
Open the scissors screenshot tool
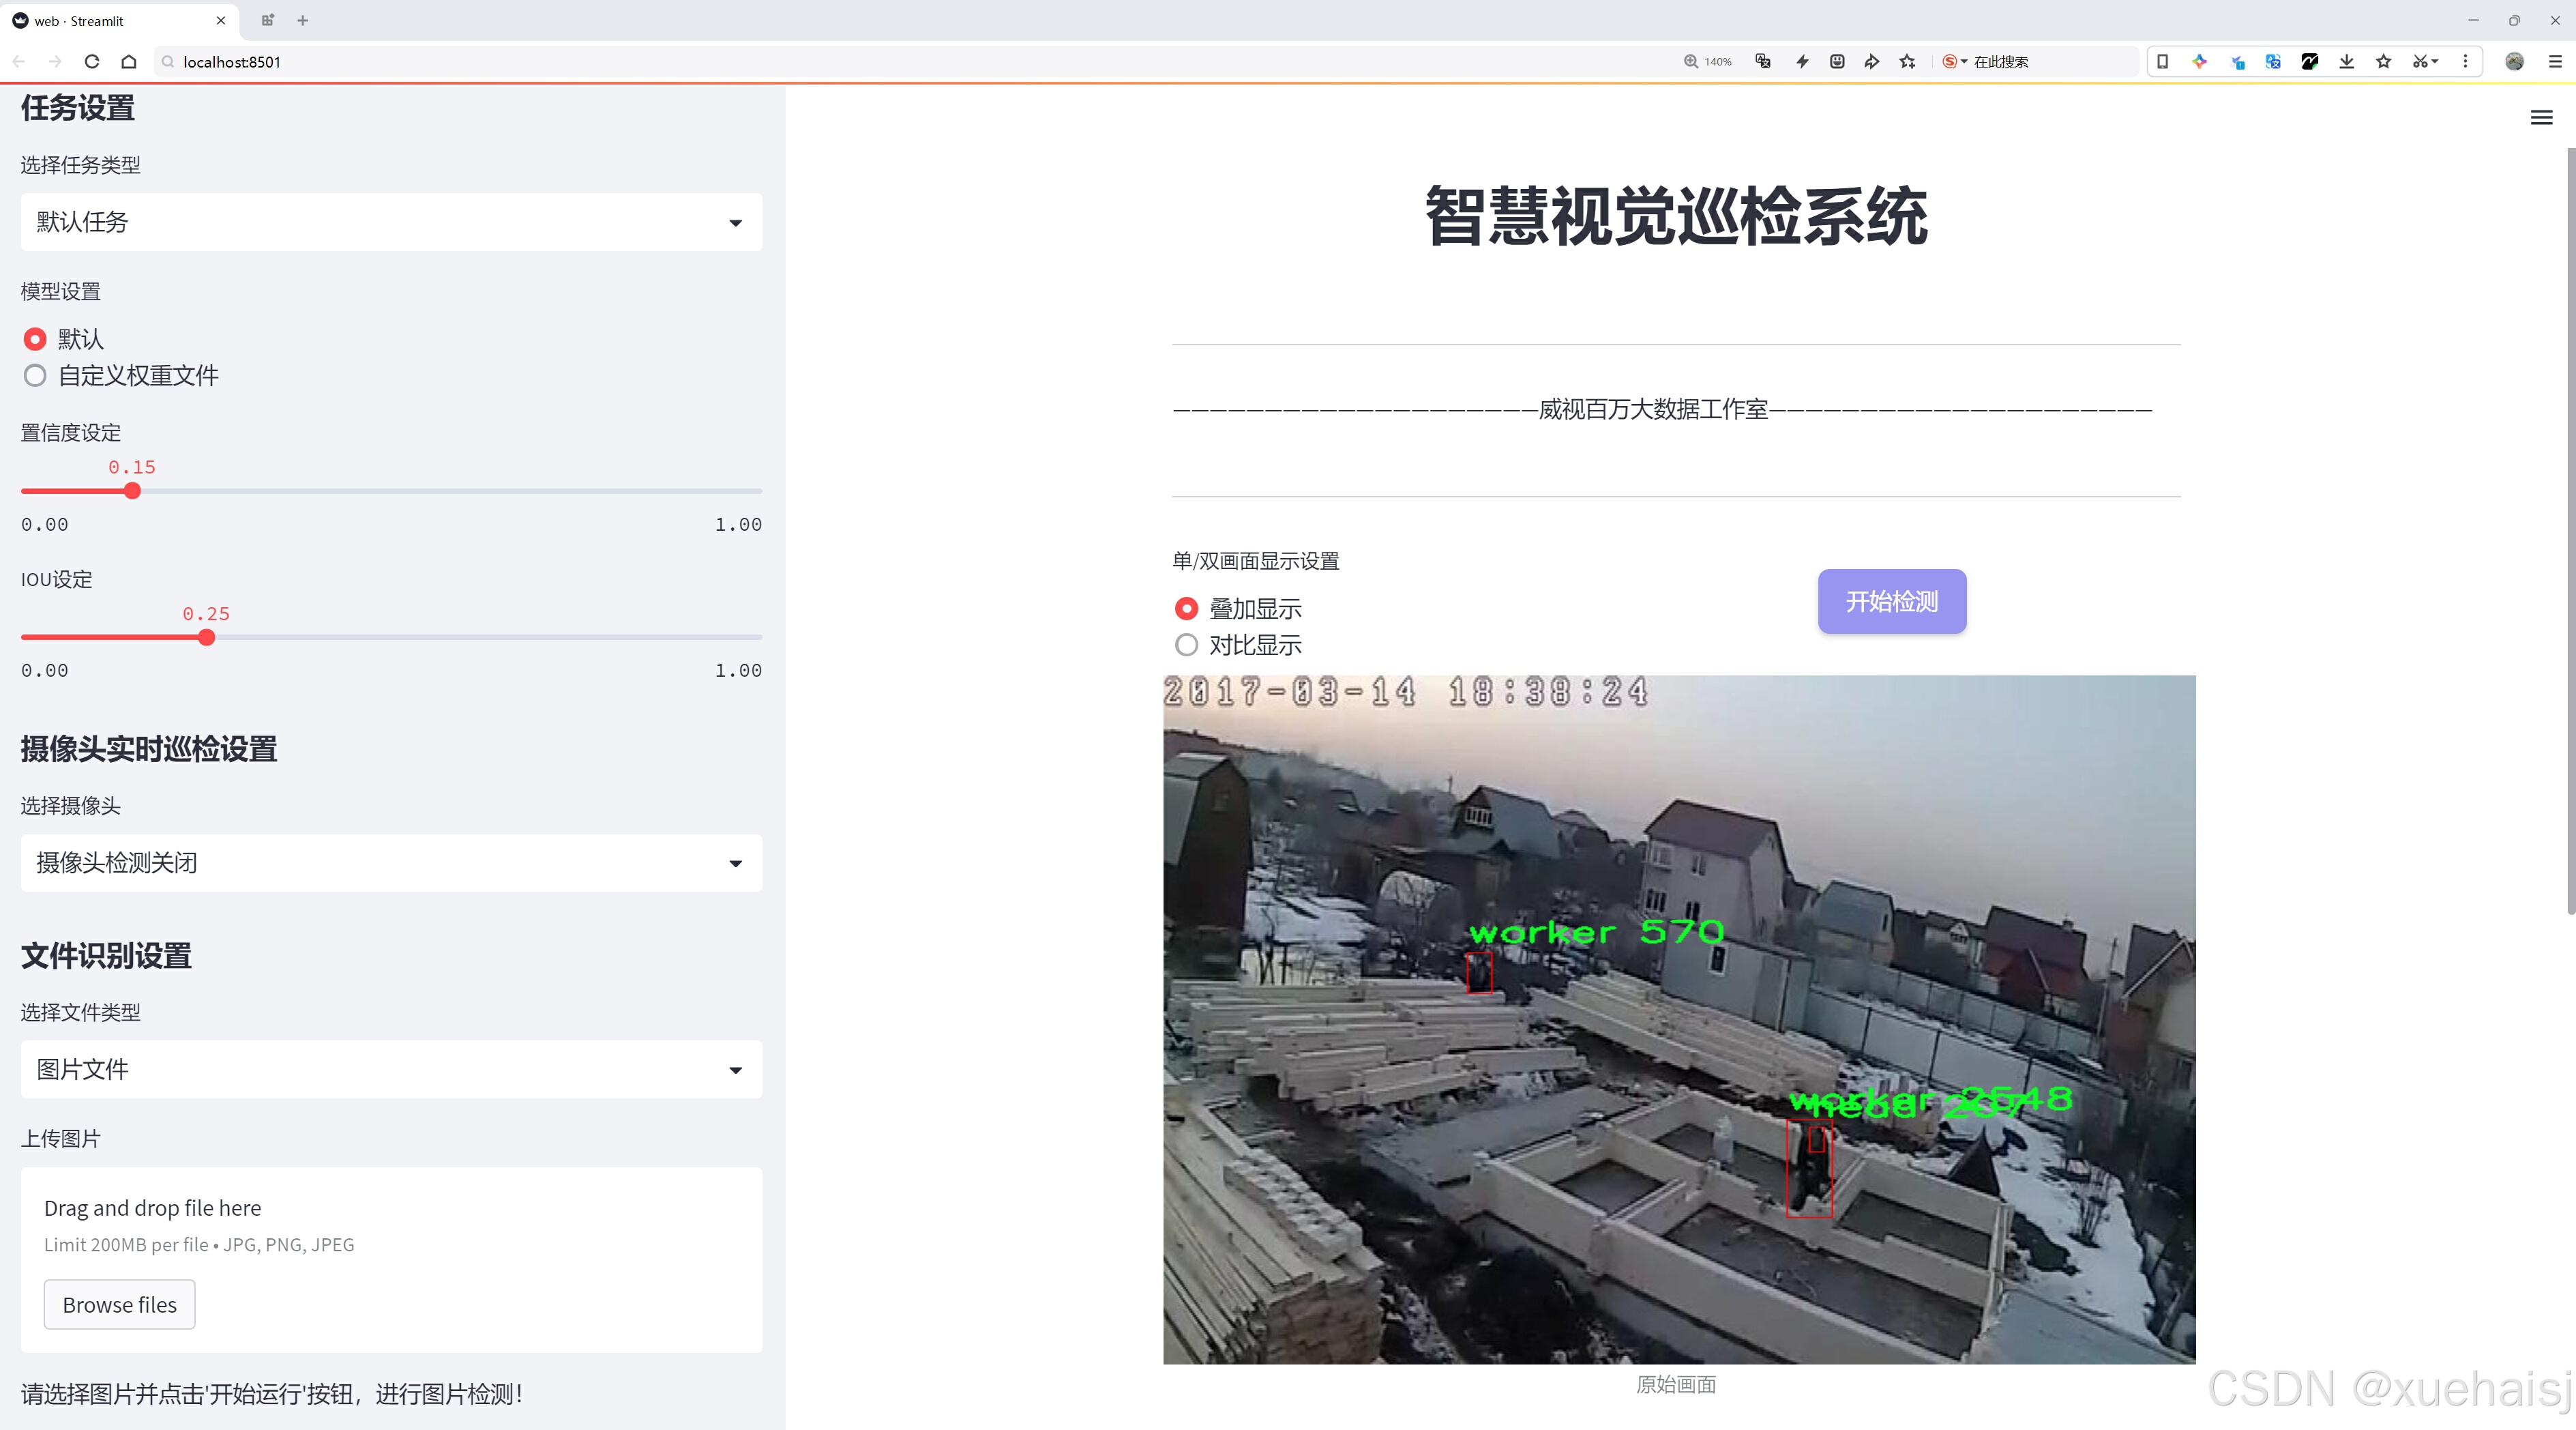pos(2419,62)
